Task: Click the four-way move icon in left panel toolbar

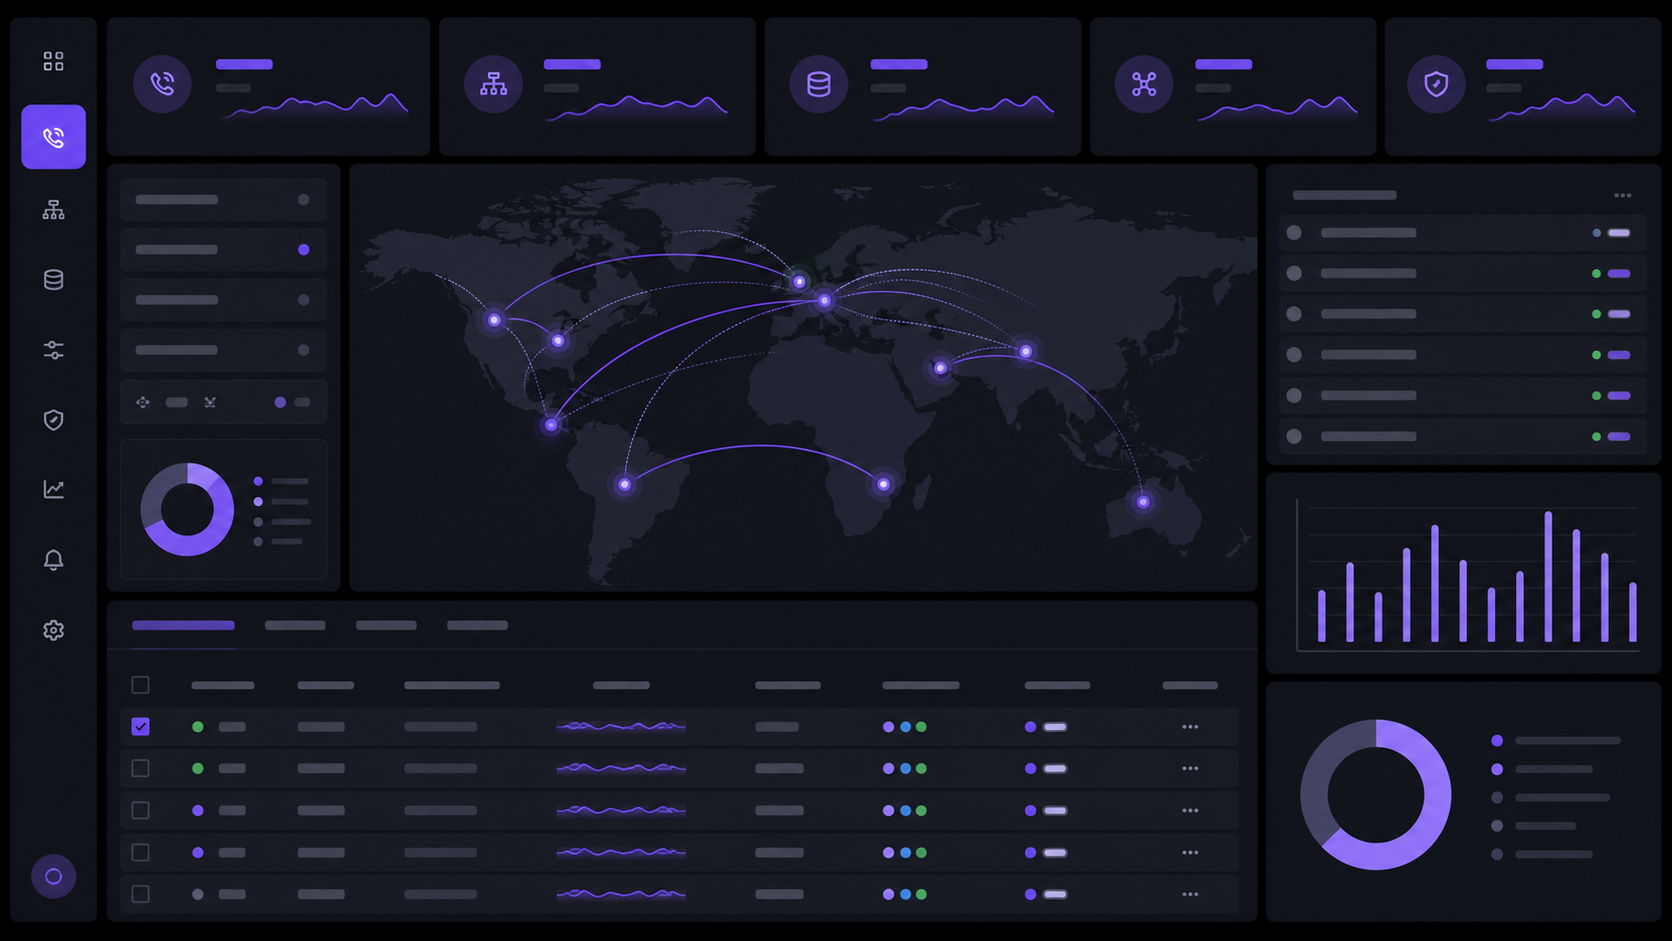Action: (x=143, y=402)
